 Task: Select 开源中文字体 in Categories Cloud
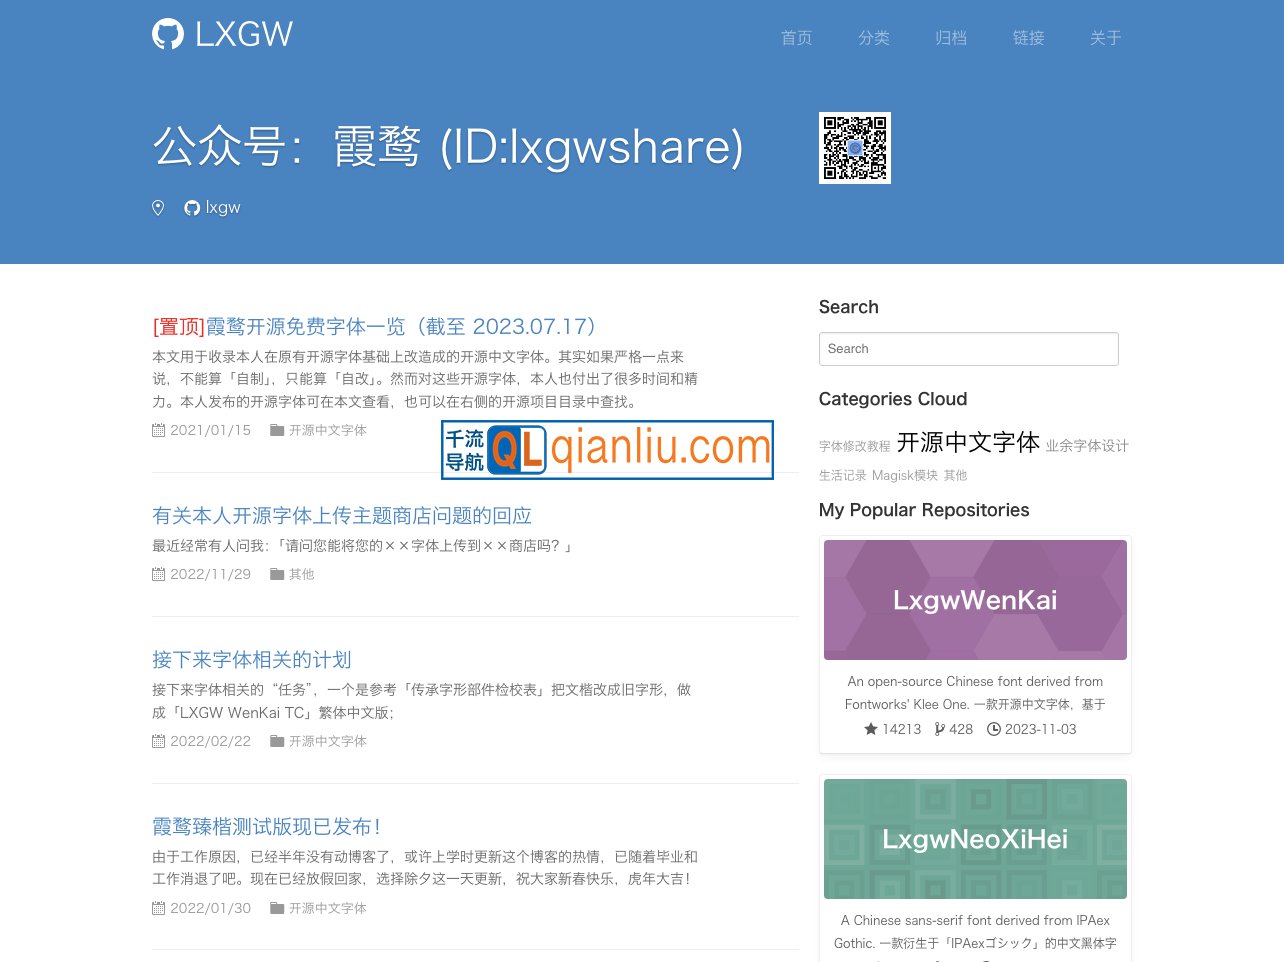(x=968, y=443)
